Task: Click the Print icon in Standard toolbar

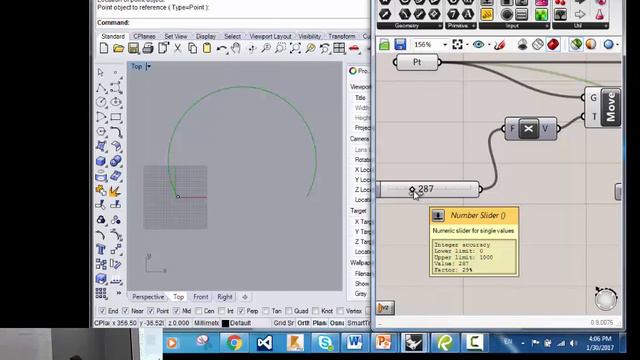Action: click(148, 49)
